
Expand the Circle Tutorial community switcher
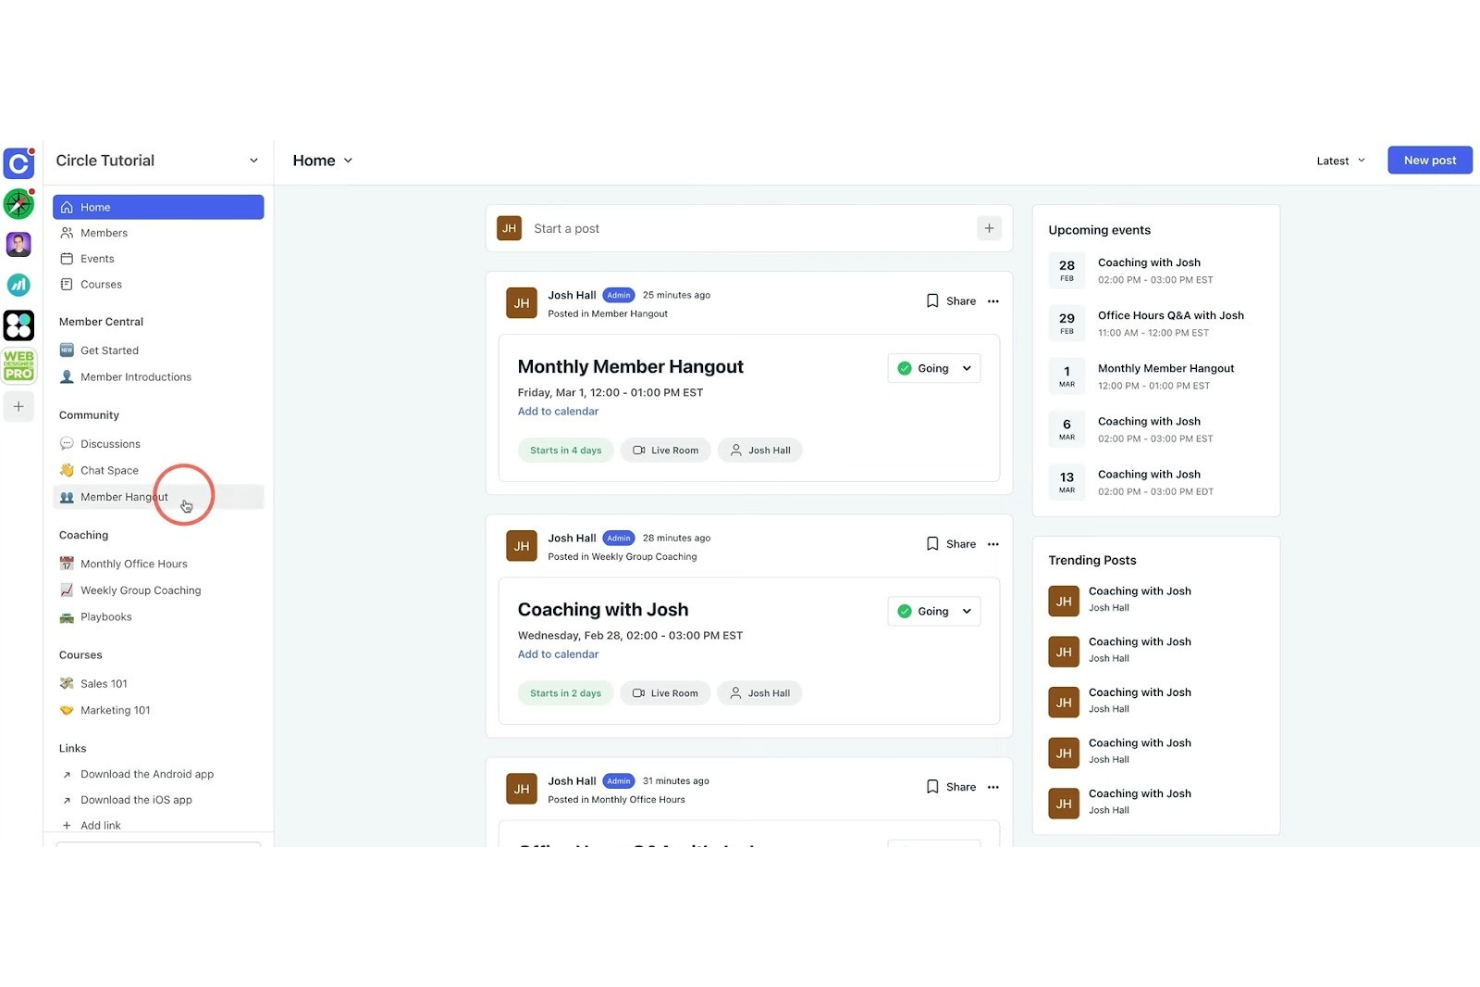coord(253,160)
